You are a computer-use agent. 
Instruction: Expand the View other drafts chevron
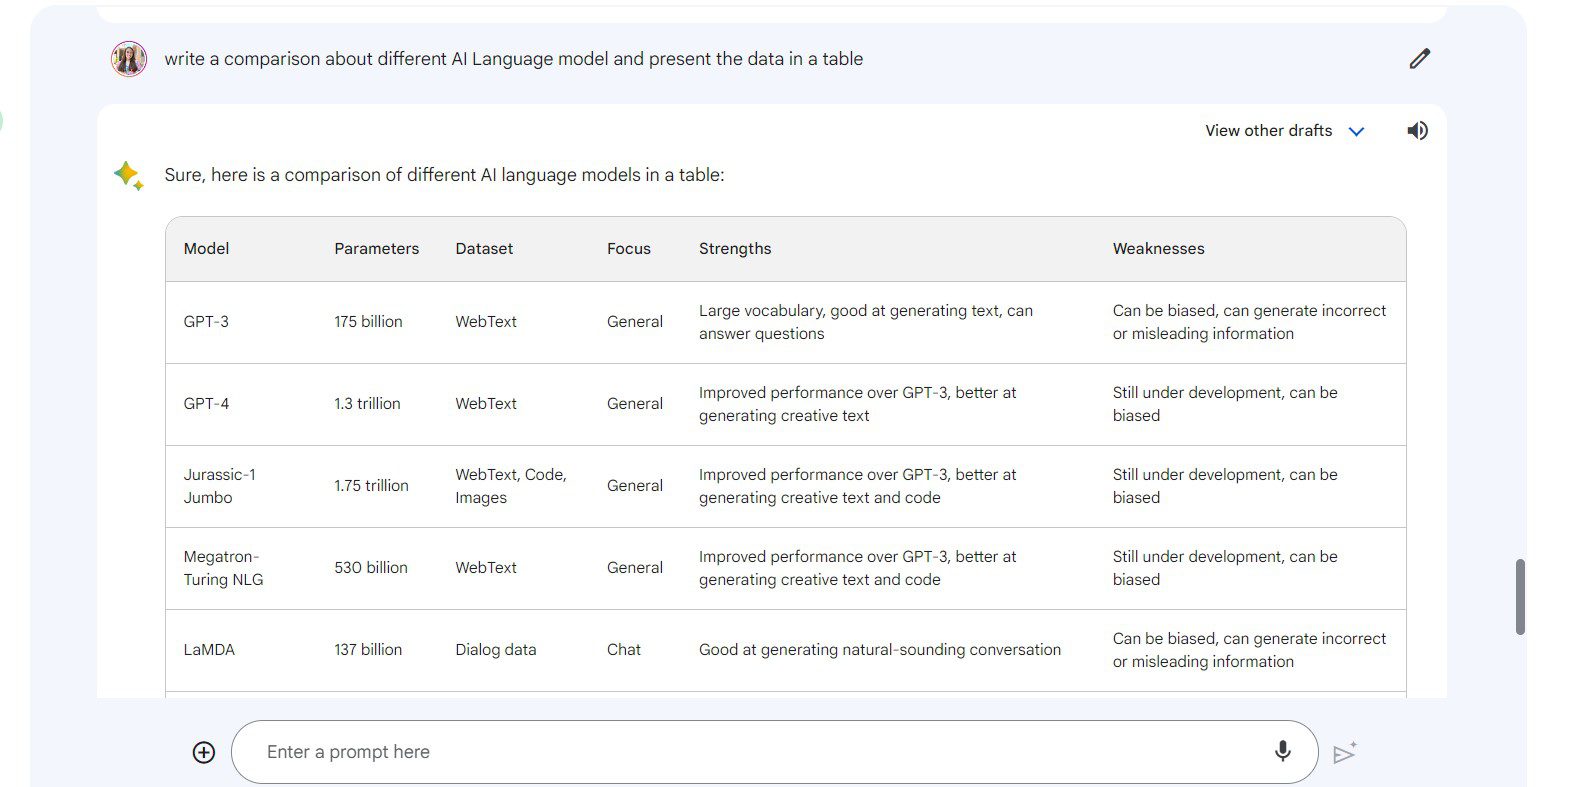[x=1356, y=131]
